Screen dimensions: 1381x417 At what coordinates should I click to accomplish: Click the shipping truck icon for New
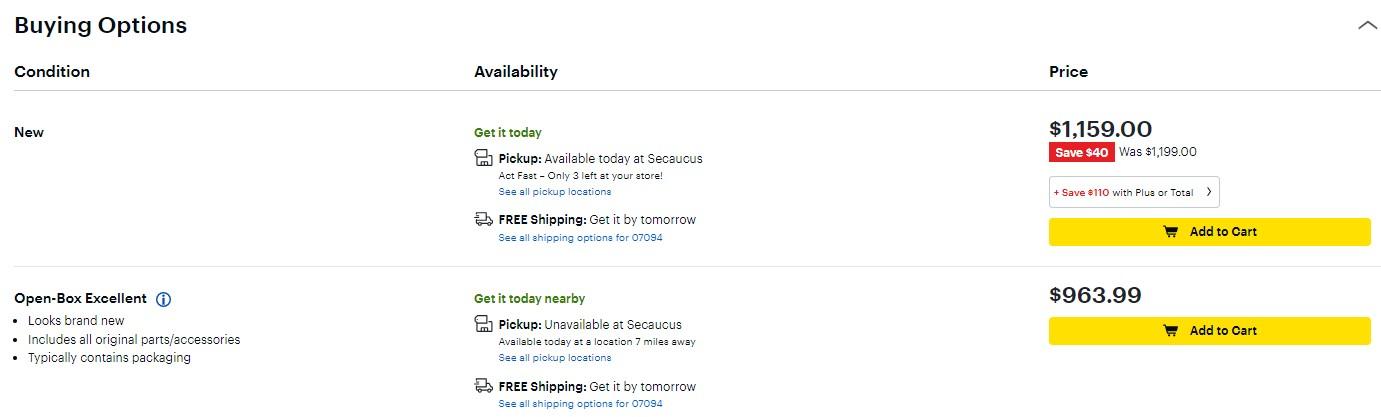(x=484, y=220)
